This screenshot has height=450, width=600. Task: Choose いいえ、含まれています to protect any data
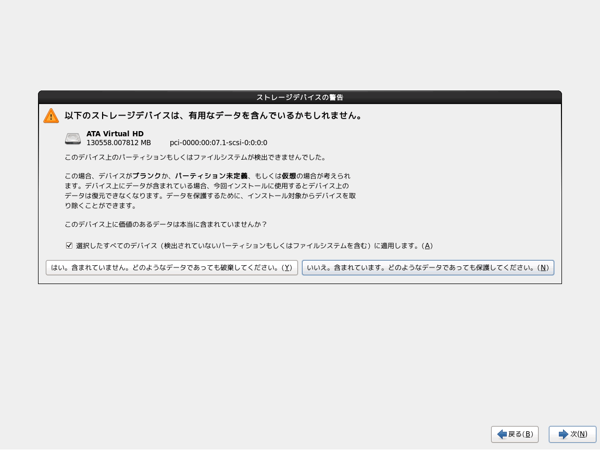click(428, 268)
